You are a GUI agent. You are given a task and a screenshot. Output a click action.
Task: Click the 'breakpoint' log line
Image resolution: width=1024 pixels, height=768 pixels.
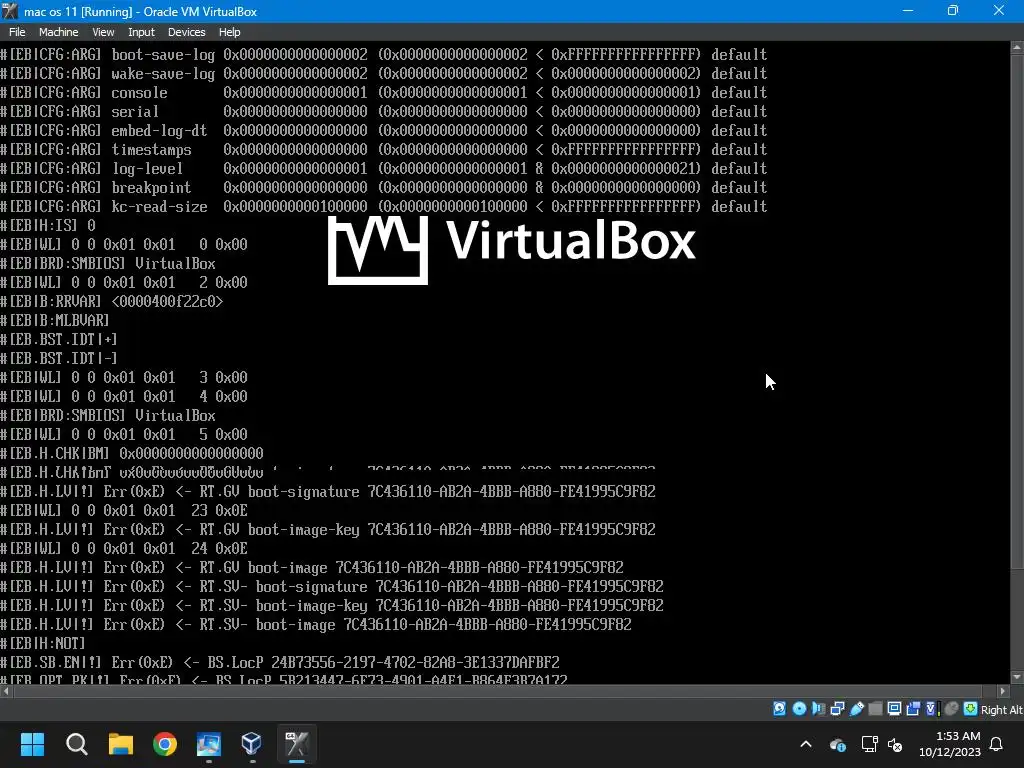(383, 187)
